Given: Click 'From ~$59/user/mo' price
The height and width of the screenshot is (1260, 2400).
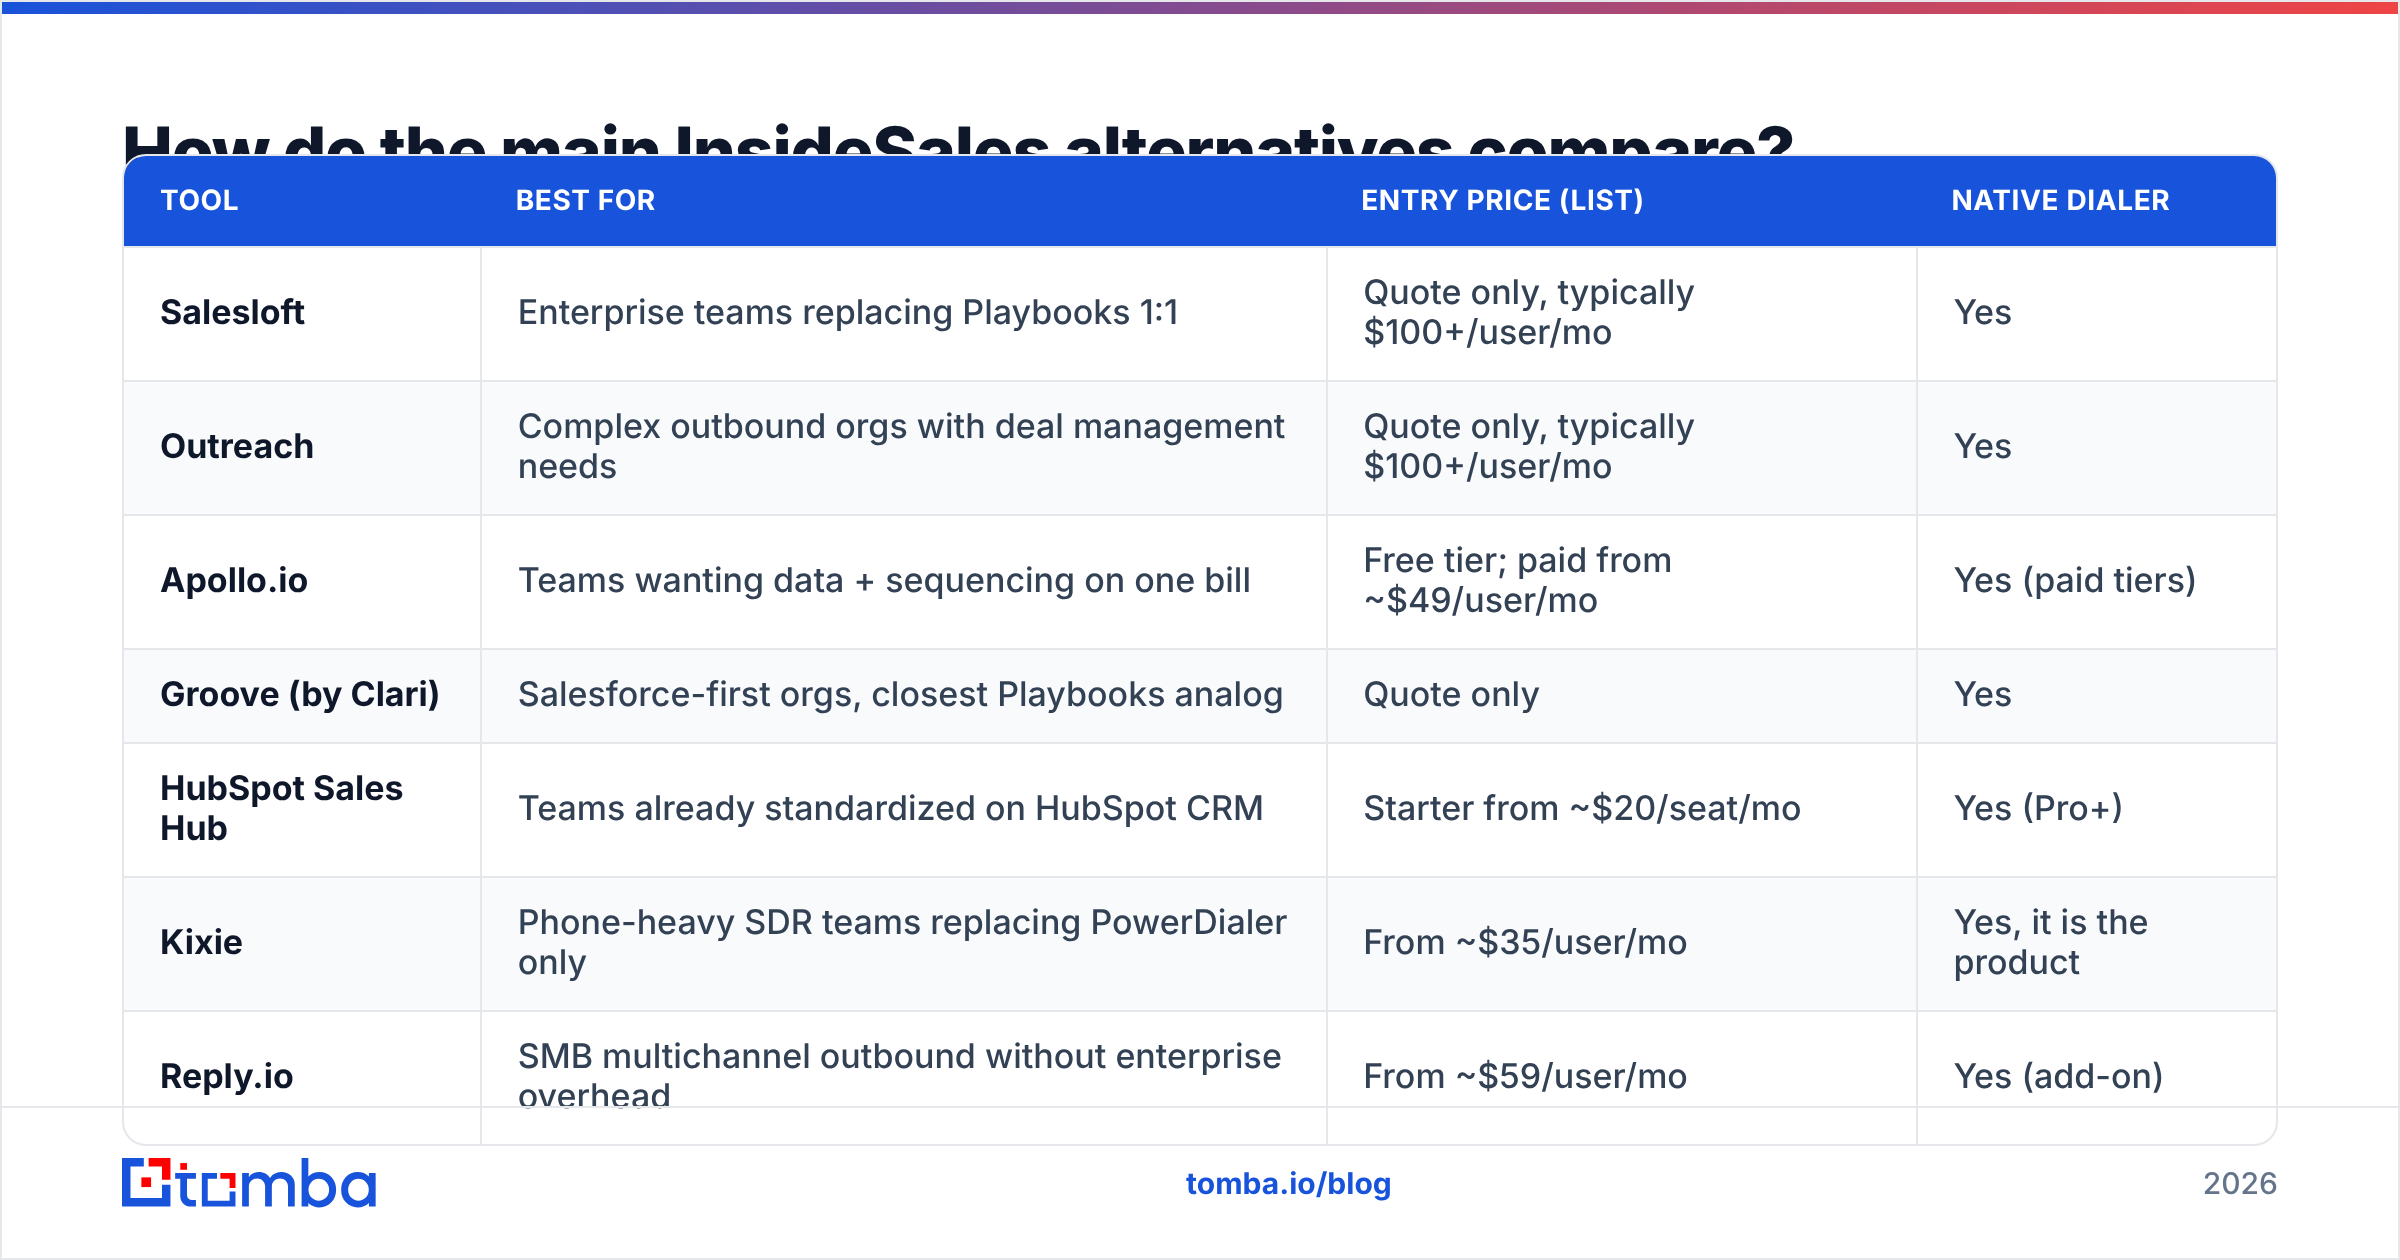Looking at the screenshot, I should pyautogui.click(x=1525, y=1076).
